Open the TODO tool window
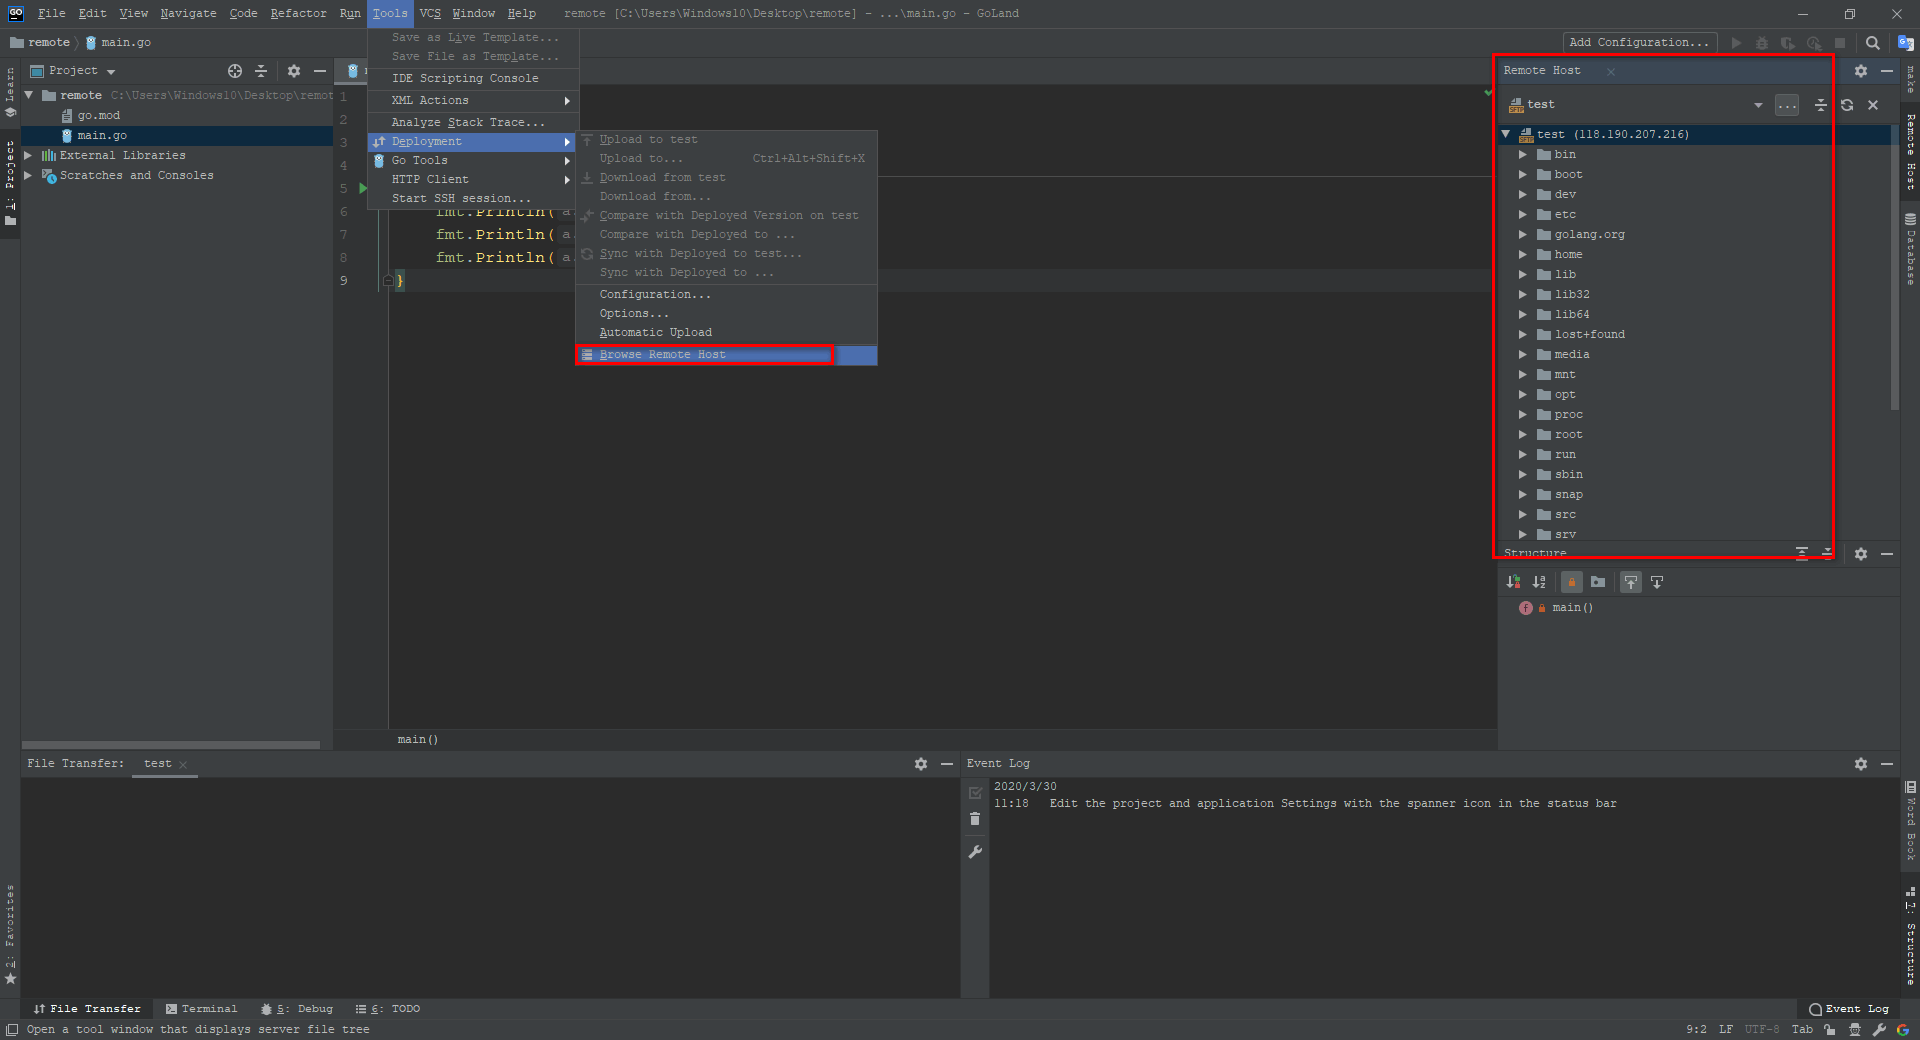This screenshot has width=1920, height=1040. click(x=388, y=1009)
